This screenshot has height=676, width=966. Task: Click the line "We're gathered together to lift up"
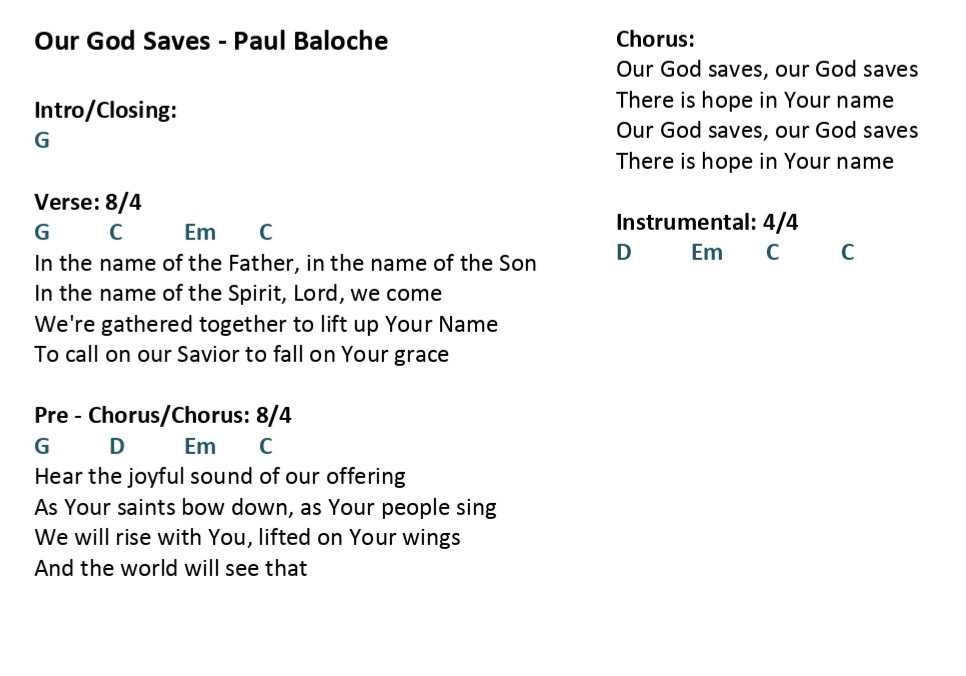pos(266,324)
